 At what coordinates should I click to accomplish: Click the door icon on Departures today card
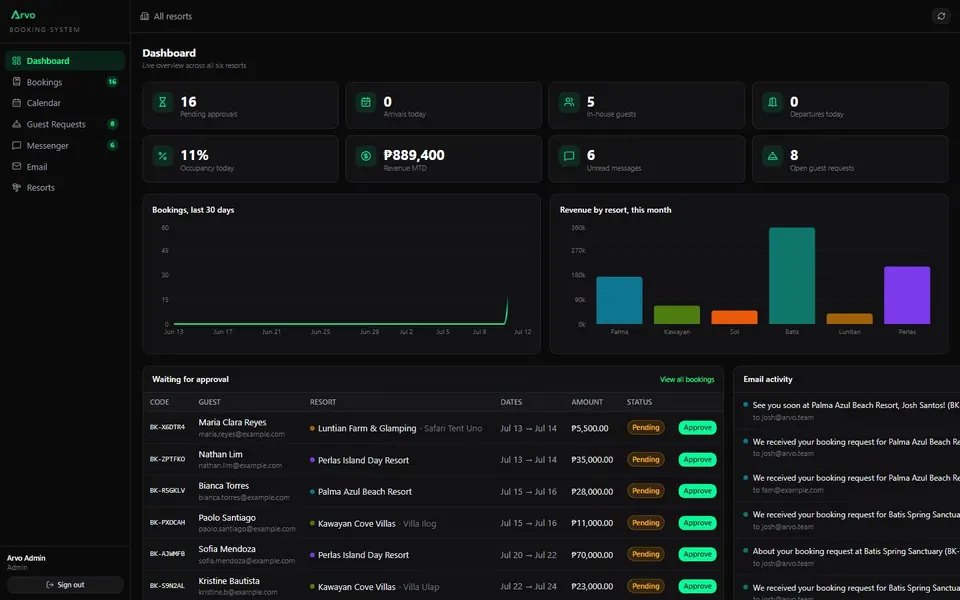772,102
